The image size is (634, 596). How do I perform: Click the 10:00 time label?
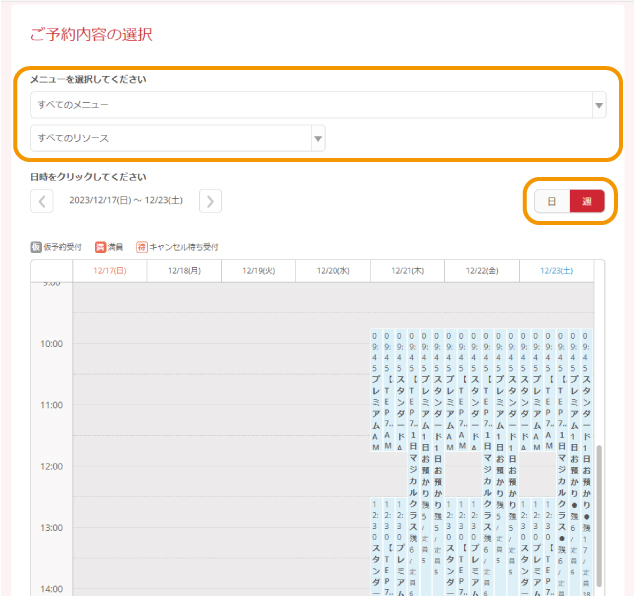pos(51,344)
